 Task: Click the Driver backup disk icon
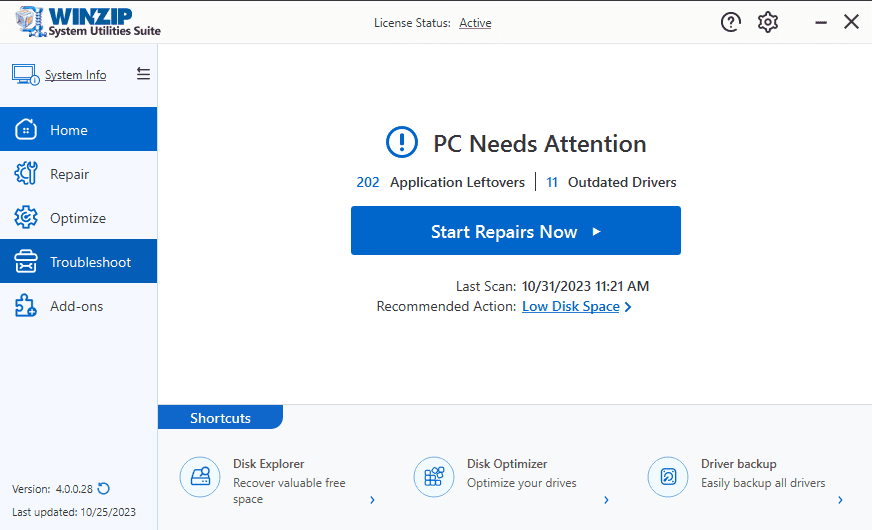click(668, 477)
